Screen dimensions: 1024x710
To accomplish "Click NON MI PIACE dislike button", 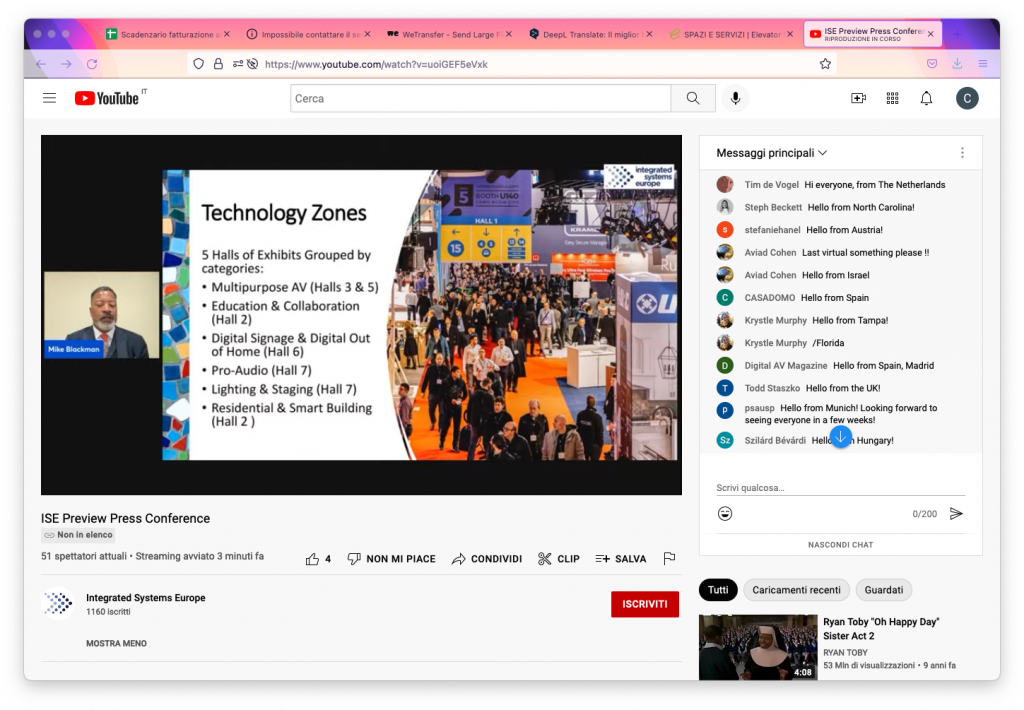I will 391,559.
